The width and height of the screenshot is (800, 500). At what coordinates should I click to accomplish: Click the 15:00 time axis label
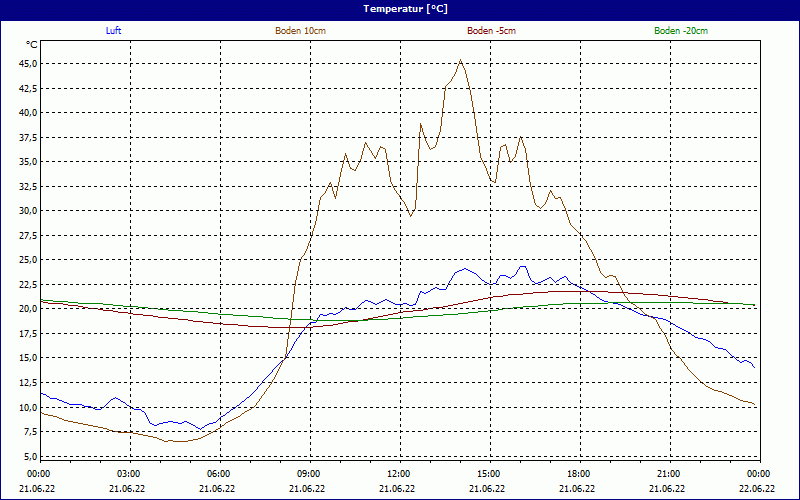coord(489,474)
